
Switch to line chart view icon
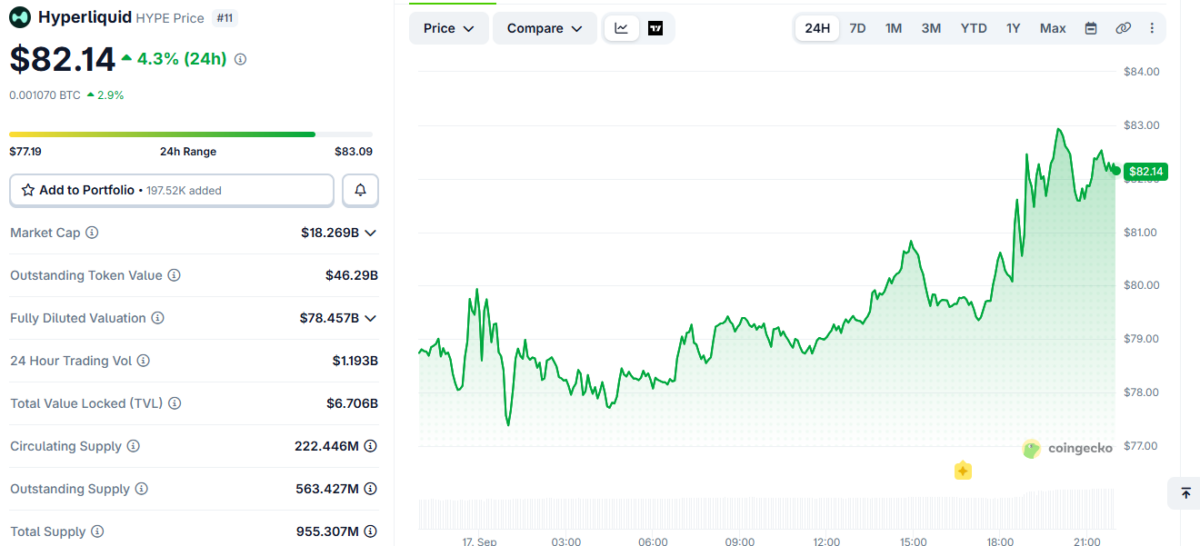[621, 28]
